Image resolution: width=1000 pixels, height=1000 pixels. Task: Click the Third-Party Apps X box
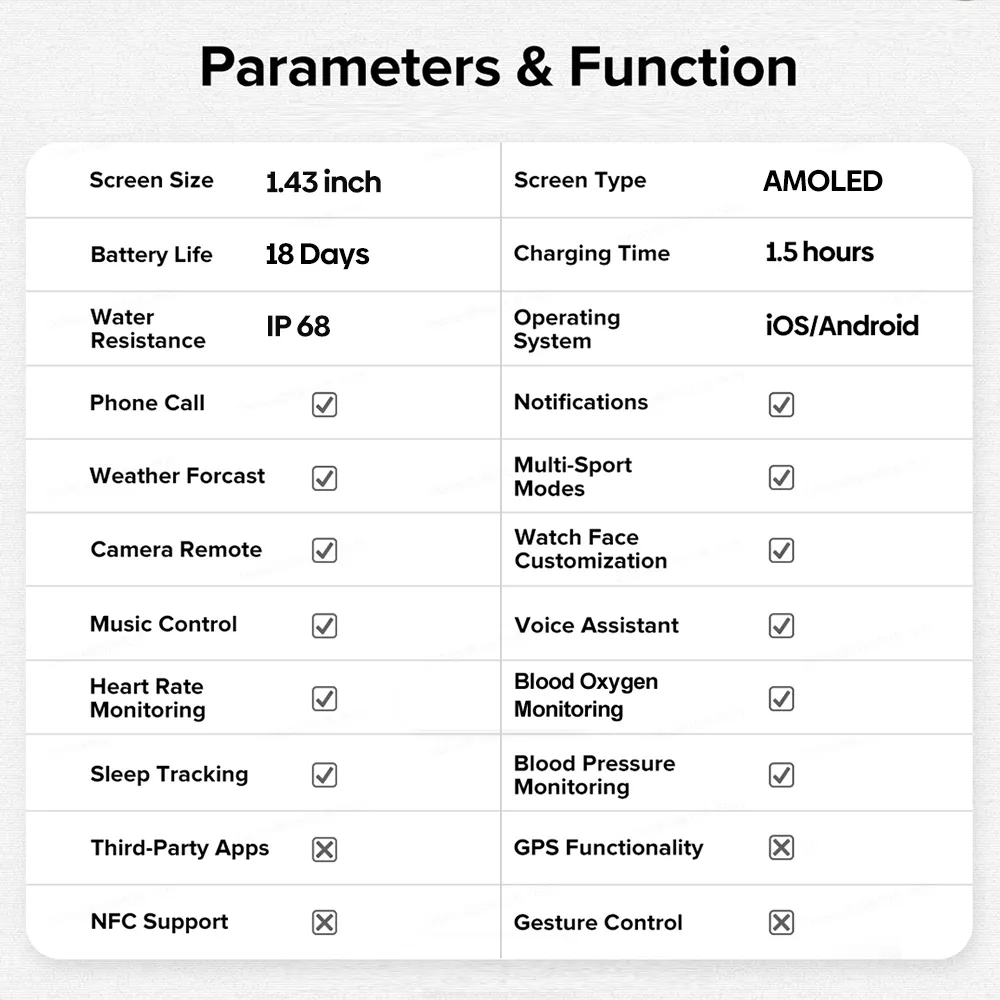(x=324, y=849)
